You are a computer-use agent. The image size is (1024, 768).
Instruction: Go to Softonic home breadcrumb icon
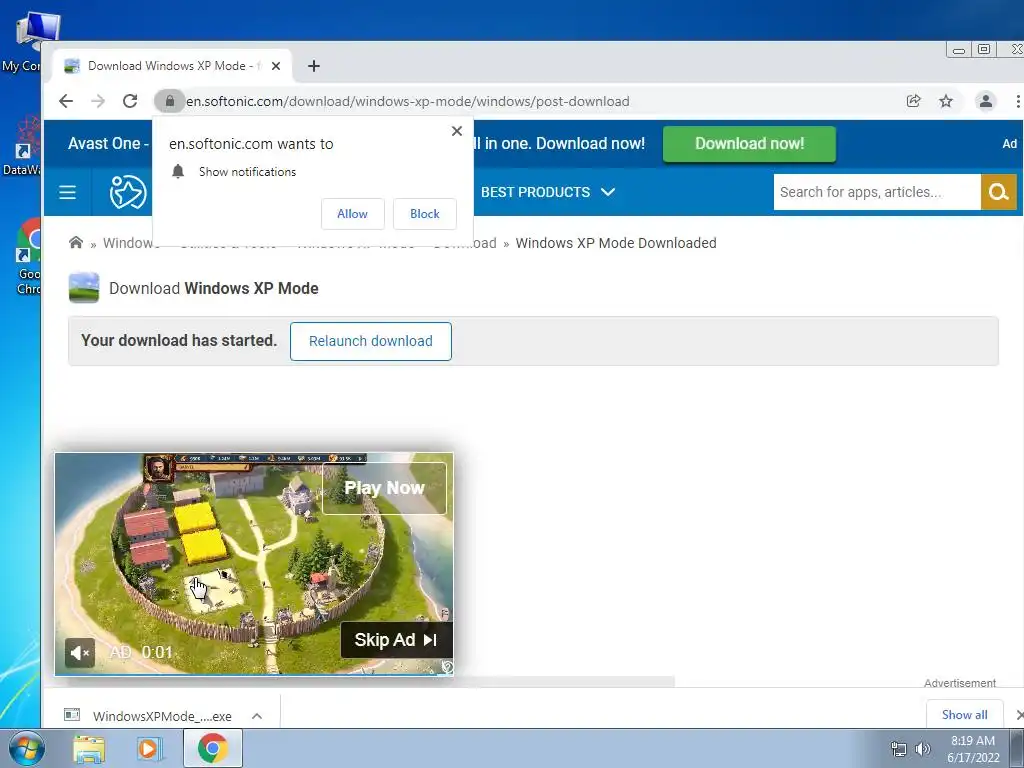click(76, 243)
